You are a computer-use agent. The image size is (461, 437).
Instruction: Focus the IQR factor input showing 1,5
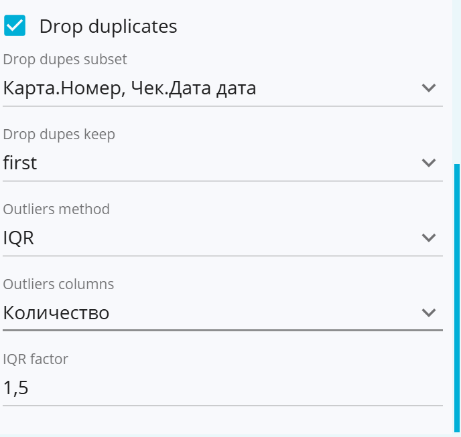pyautogui.click(x=223, y=388)
